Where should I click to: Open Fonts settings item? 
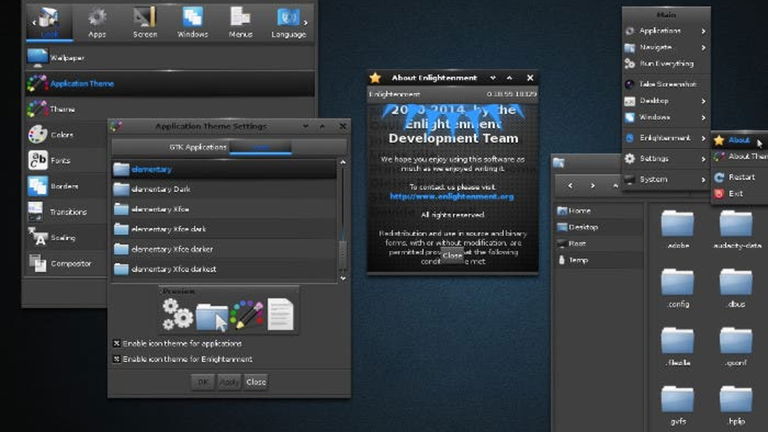[x=66, y=160]
